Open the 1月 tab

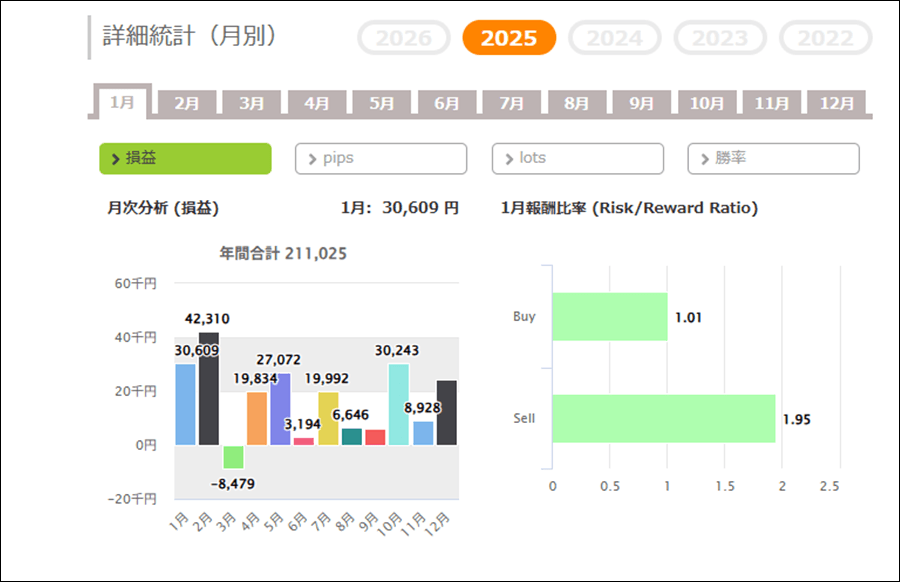click(x=122, y=102)
